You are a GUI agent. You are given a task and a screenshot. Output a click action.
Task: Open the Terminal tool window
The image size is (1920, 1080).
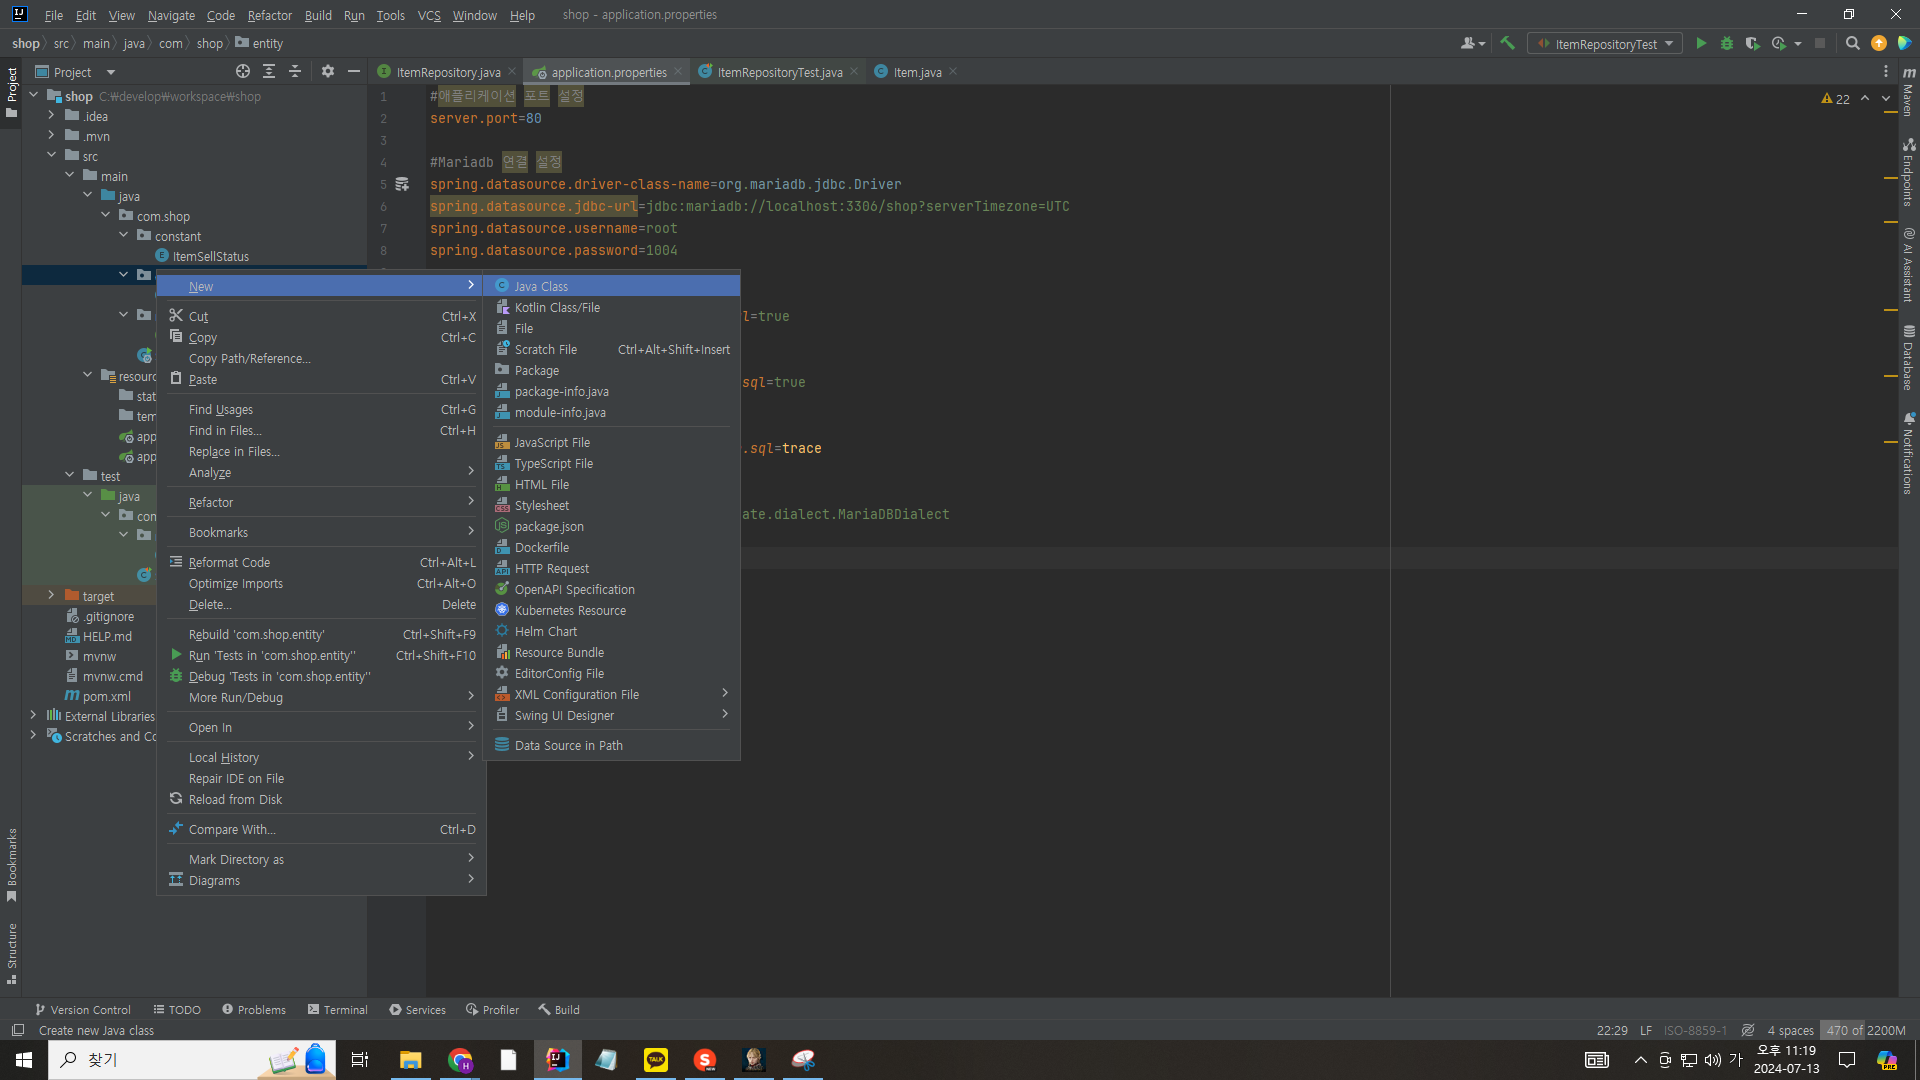pos(338,1010)
